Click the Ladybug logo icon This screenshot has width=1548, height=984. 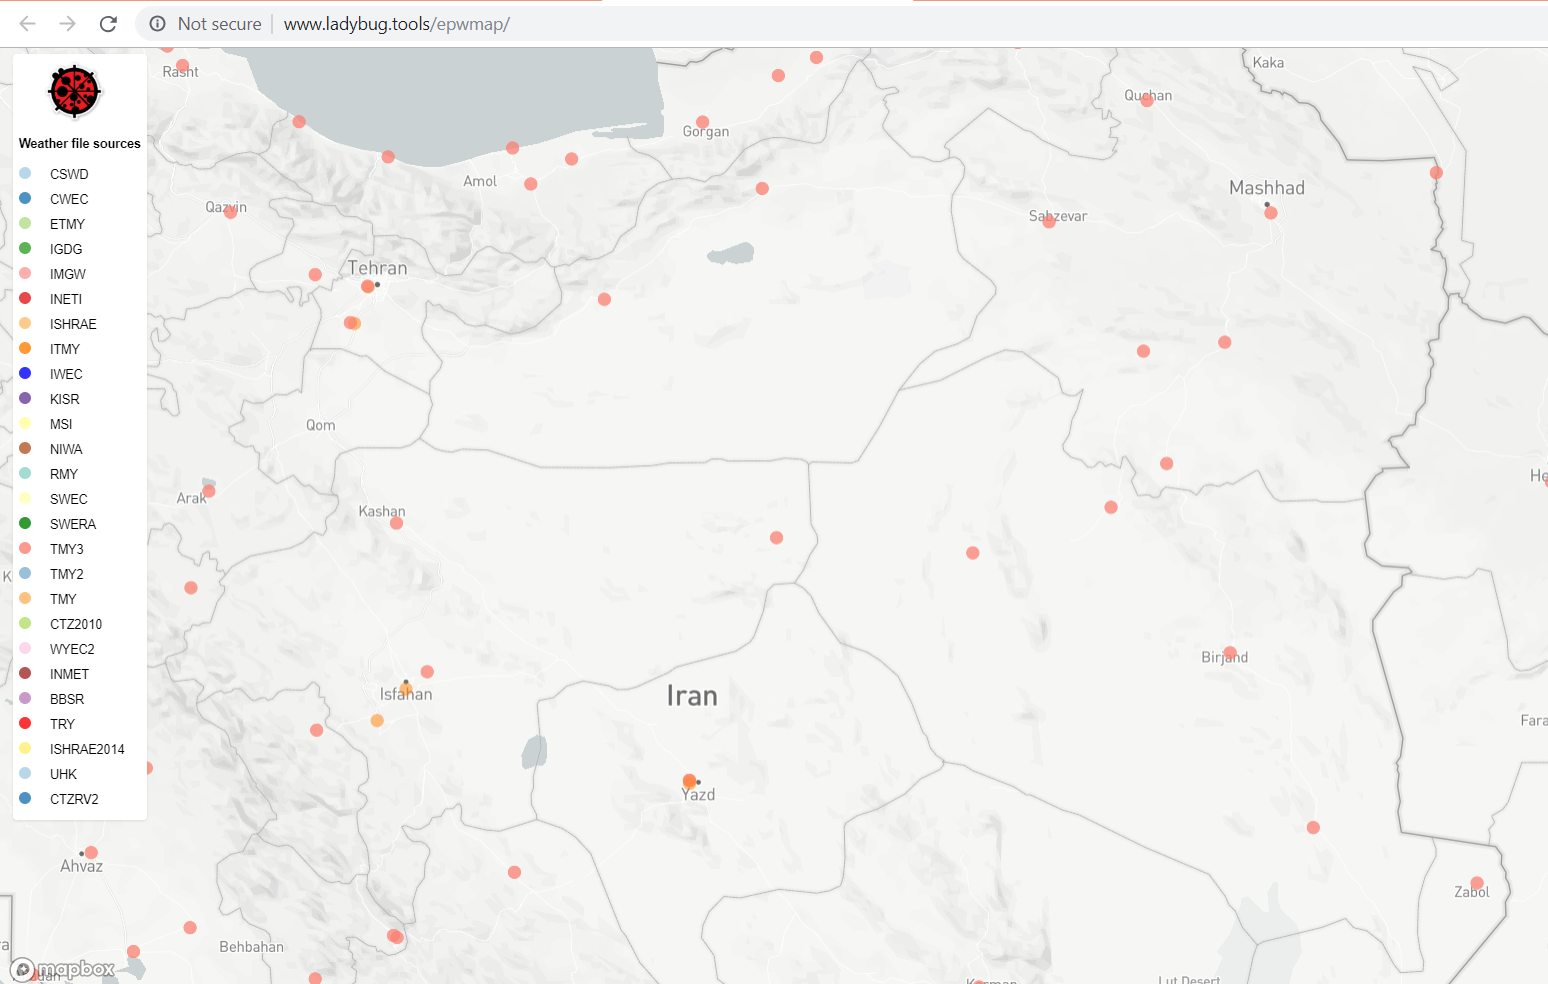click(74, 91)
